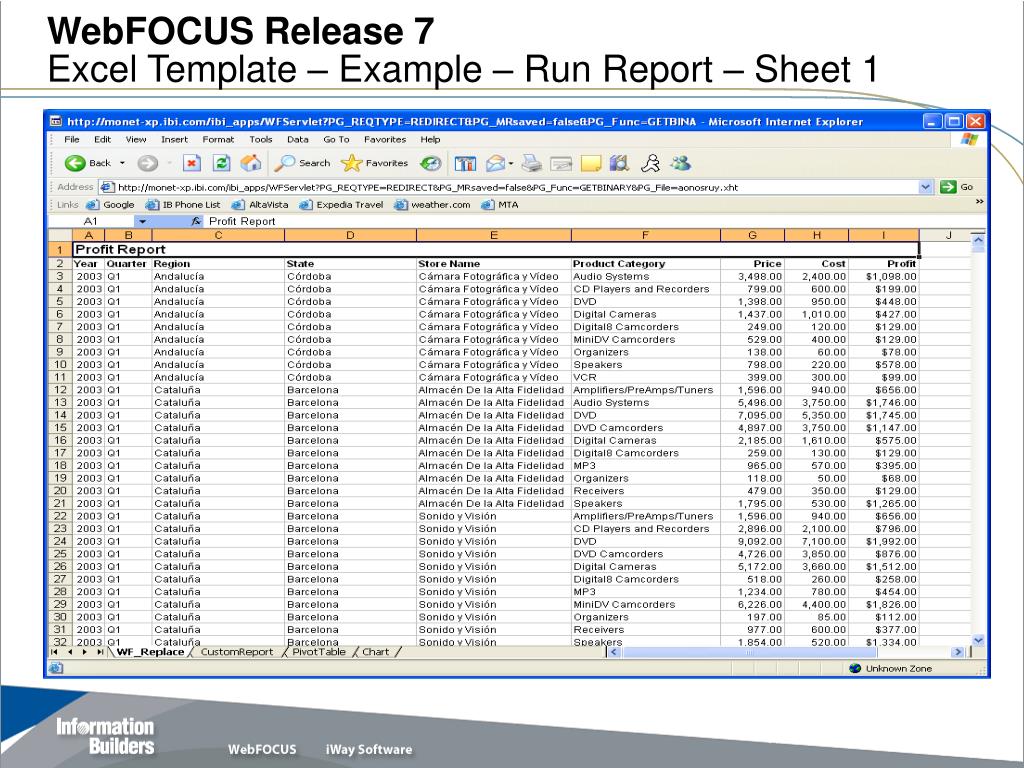Viewport: 1024px width, 768px height.
Task: Switch to the Chart sheet tab
Action: point(376,652)
